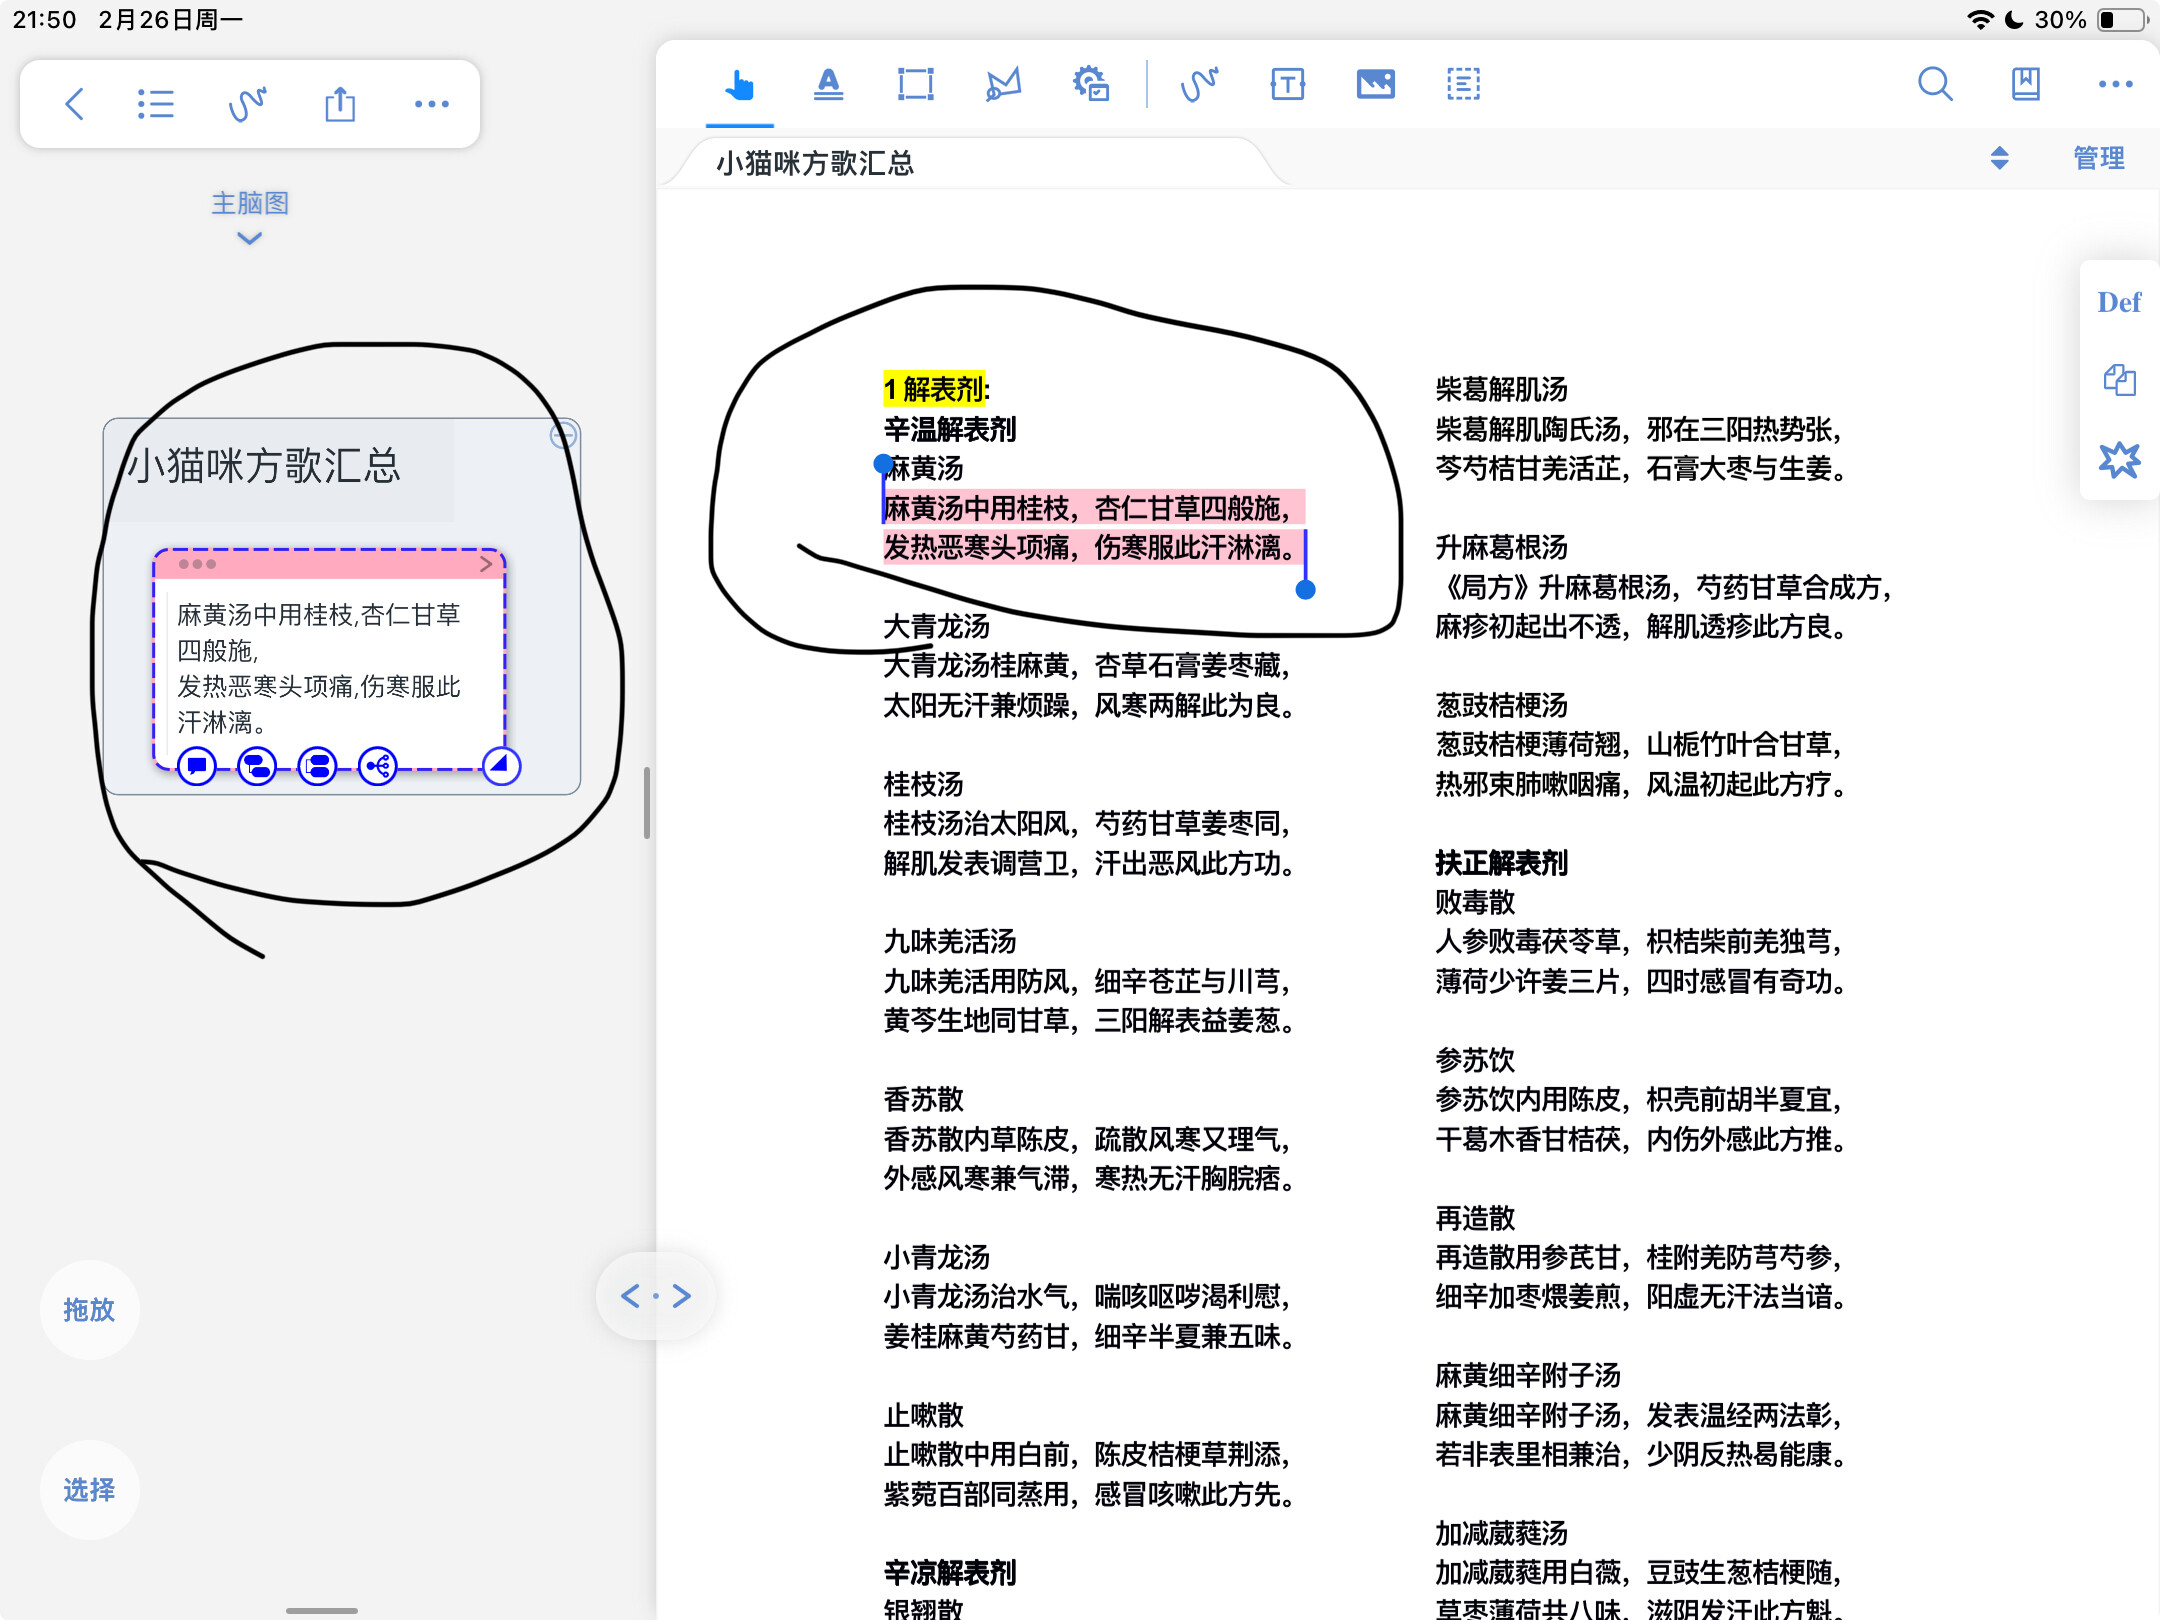Click the 管理 button
The width and height of the screenshot is (2160, 1620).
click(x=2099, y=158)
